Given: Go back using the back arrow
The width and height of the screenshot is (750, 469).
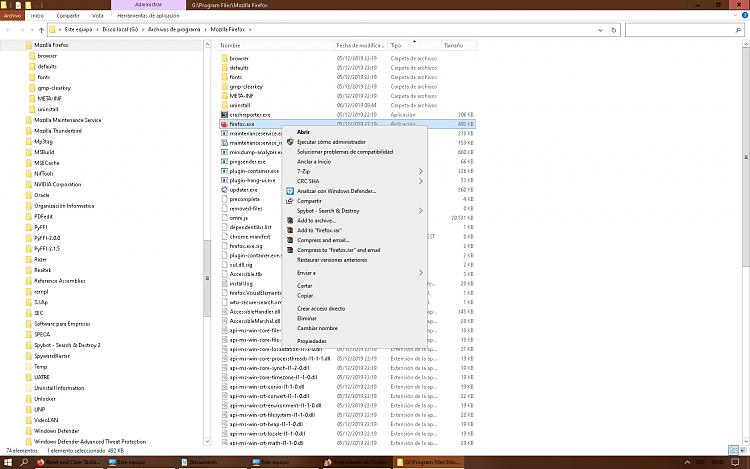Looking at the screenshot, I should coord(9,30).
